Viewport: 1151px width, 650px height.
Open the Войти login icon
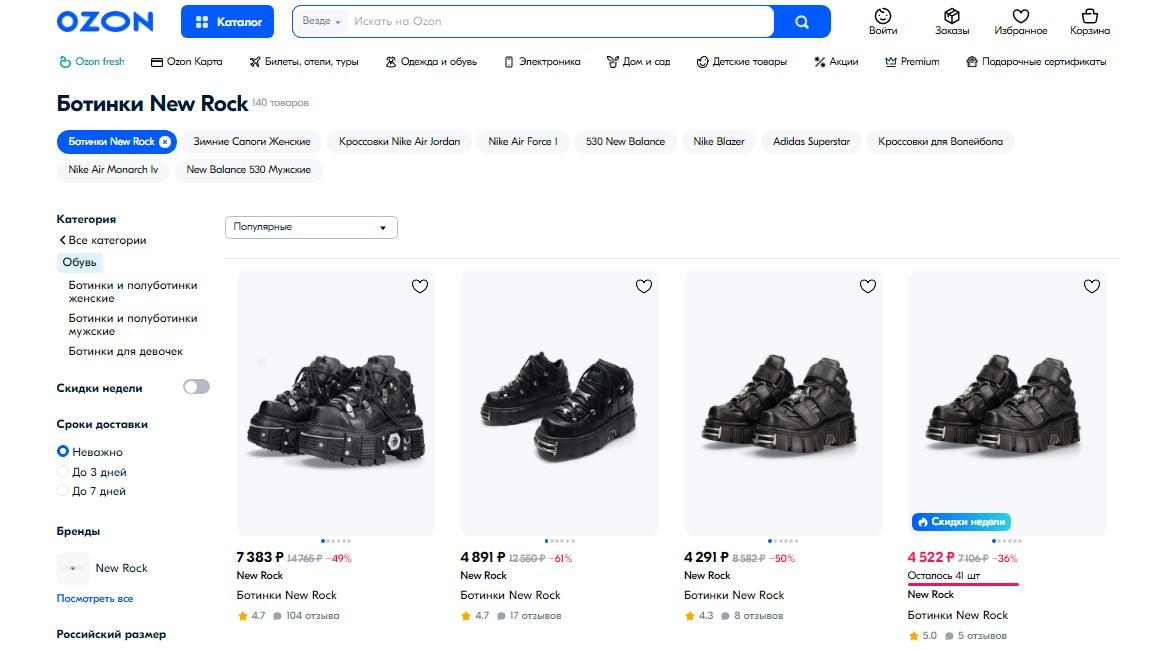point(883,21)
